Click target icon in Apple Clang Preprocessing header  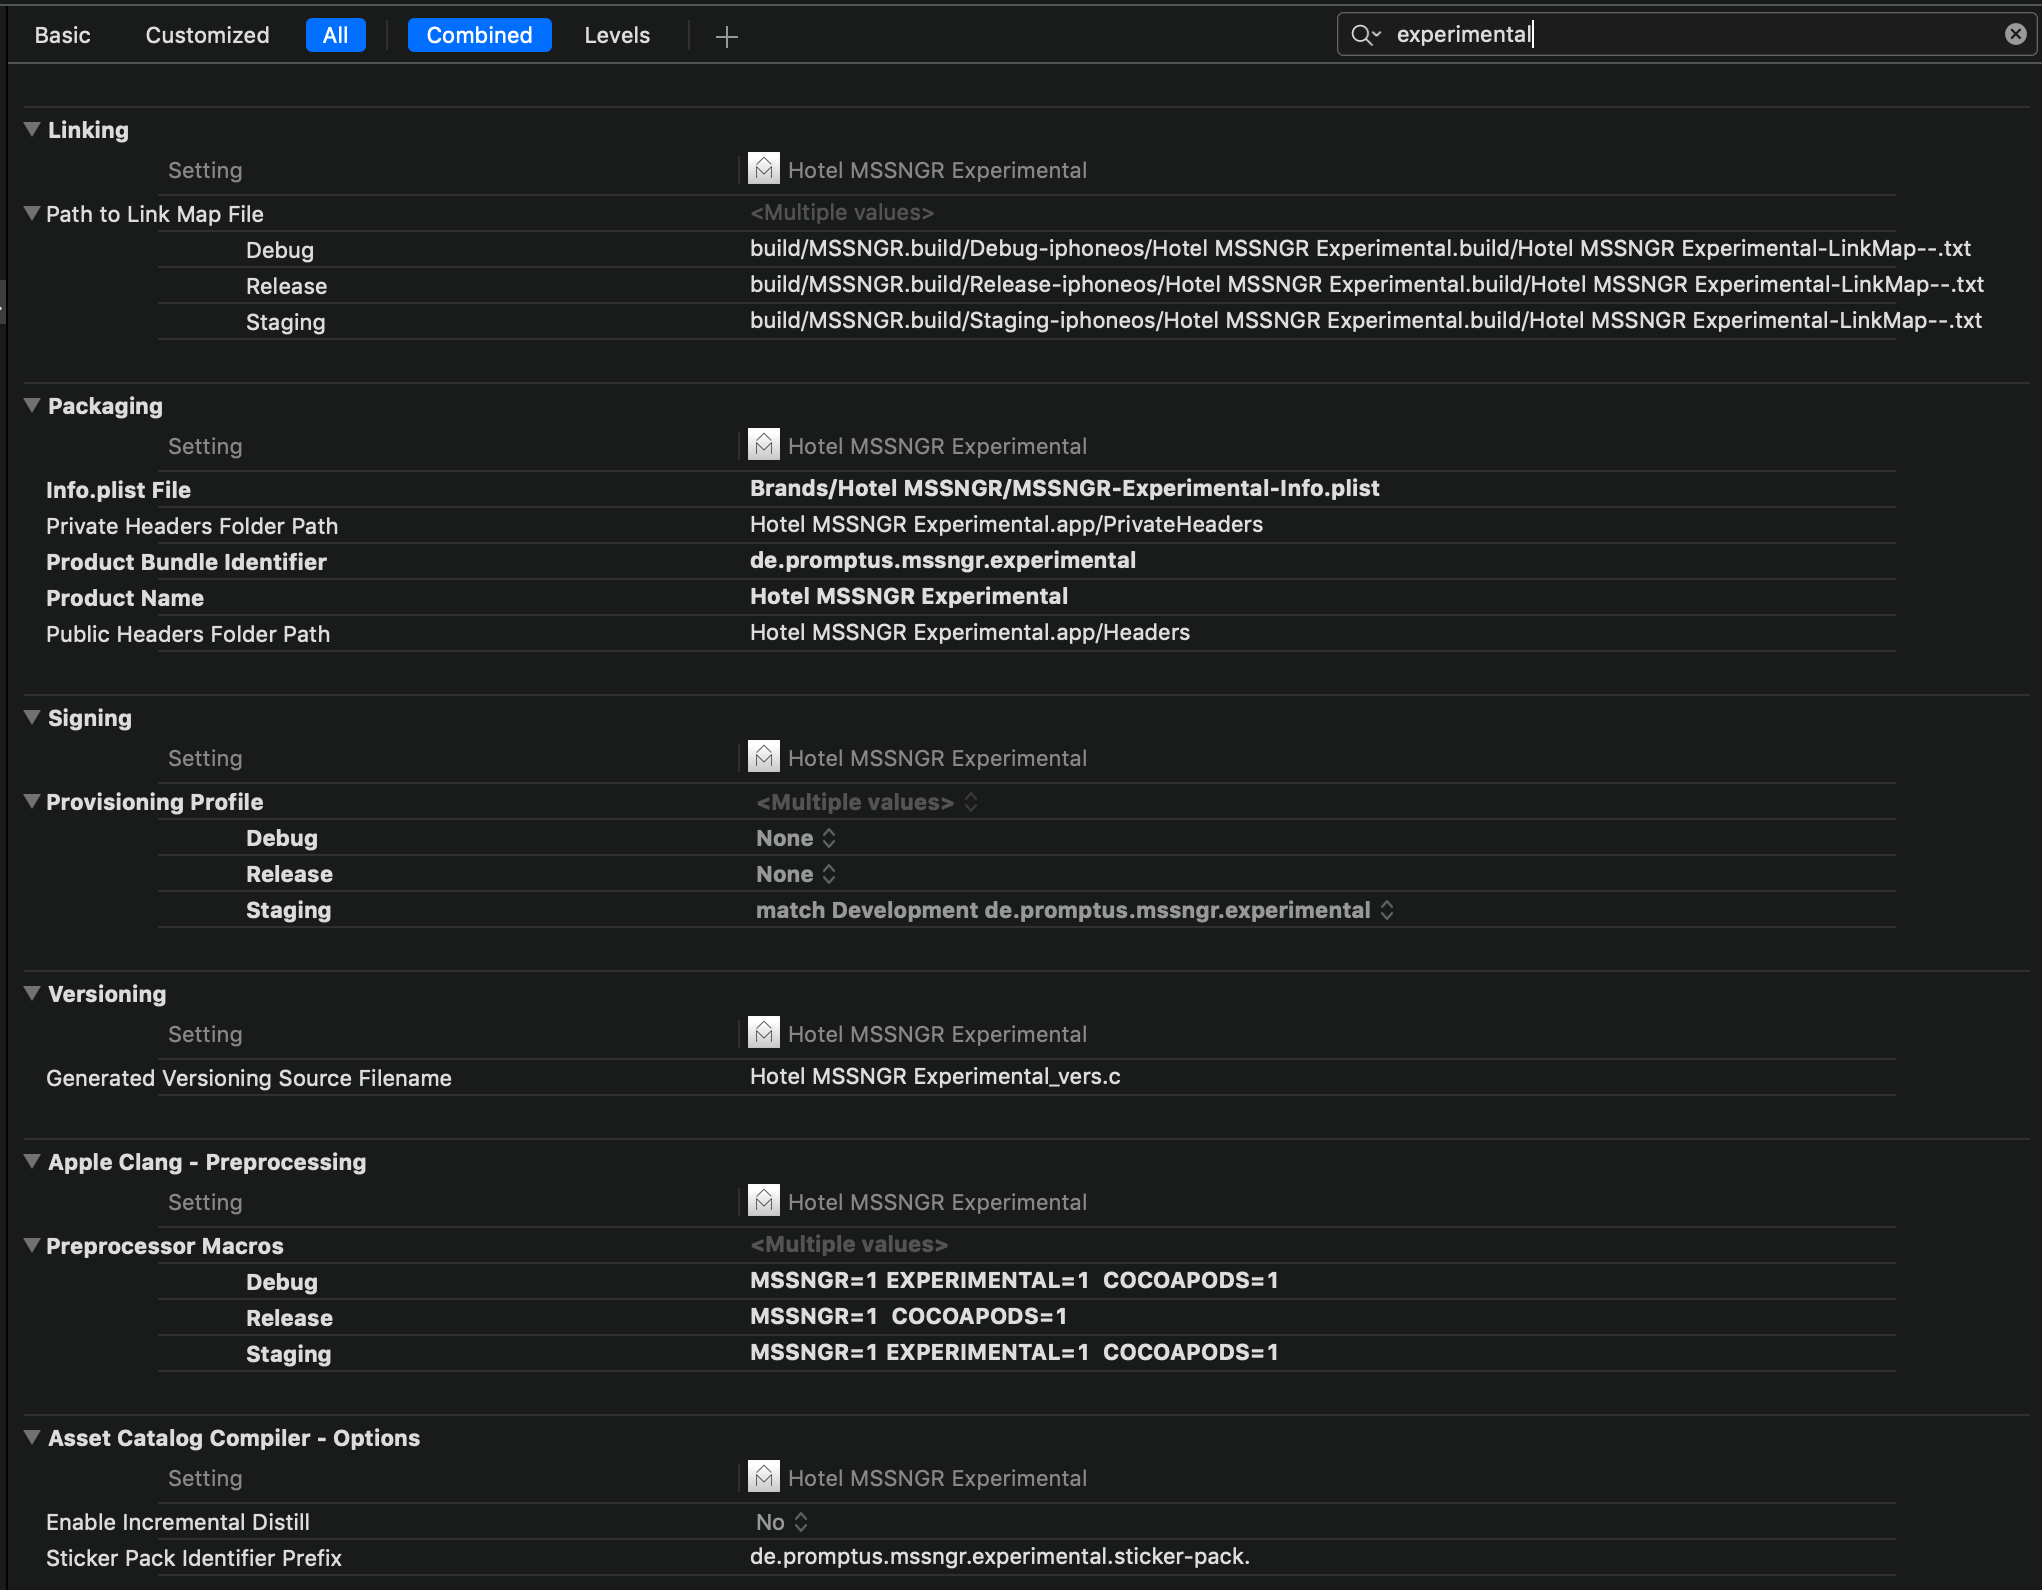[x=764, y=1201]
